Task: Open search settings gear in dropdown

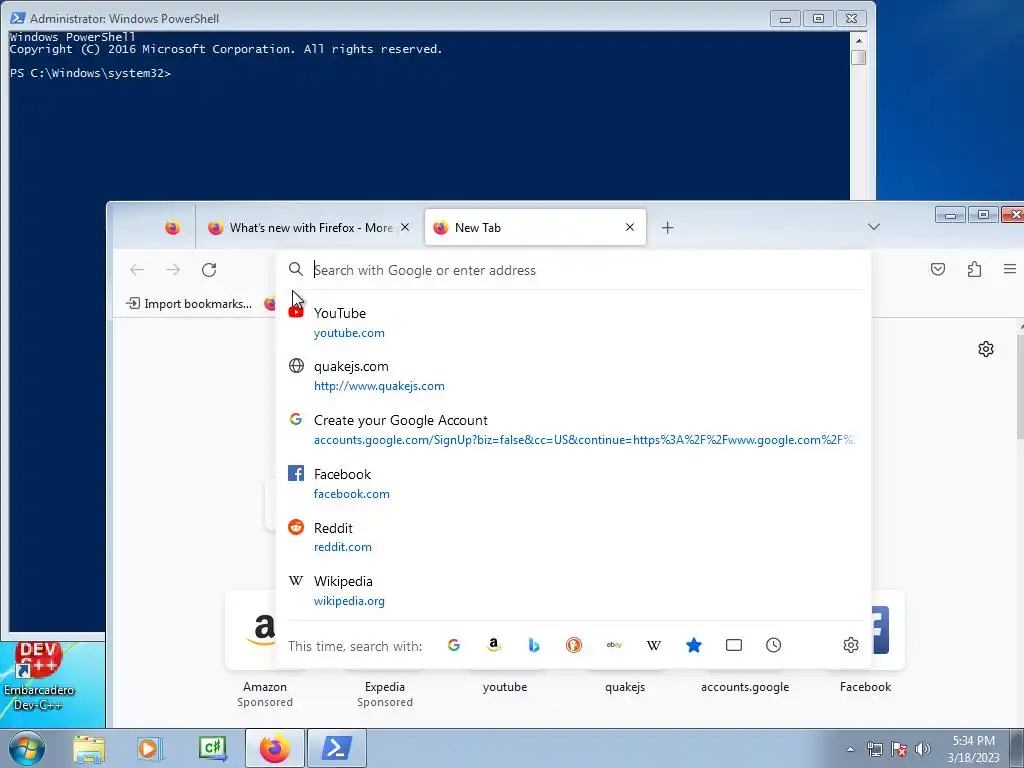Action: [x=850, y=645]
